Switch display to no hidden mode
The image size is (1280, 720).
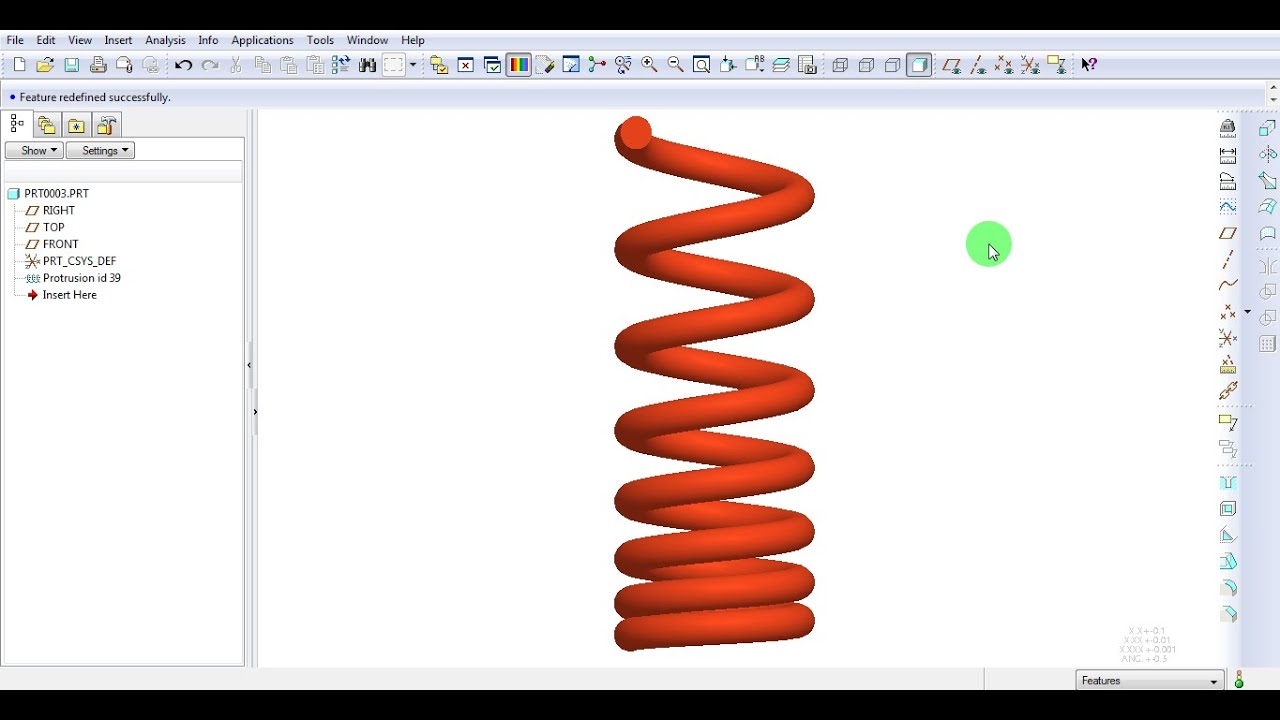pyautogui.click(x=893, y=65)
